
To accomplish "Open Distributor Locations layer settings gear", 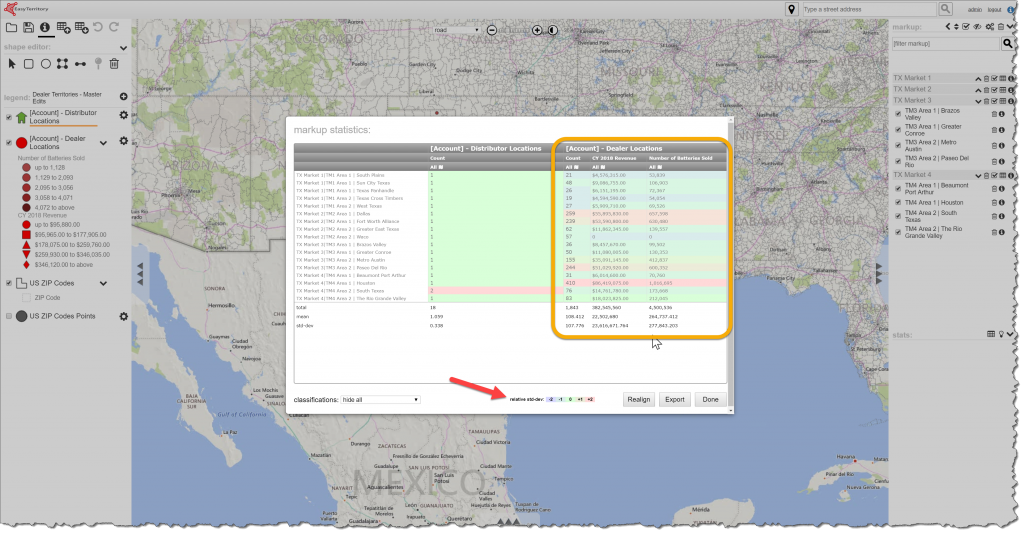I will (123, 115).
